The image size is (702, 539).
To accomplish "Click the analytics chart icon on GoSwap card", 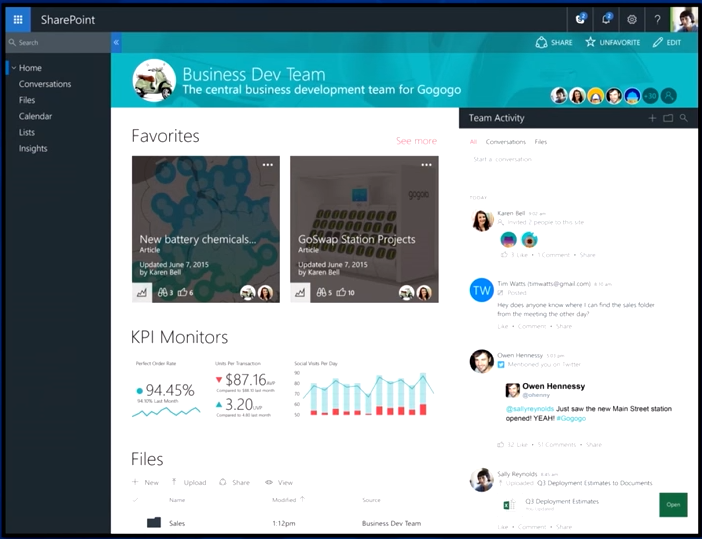I will click(x=300, y=293).
